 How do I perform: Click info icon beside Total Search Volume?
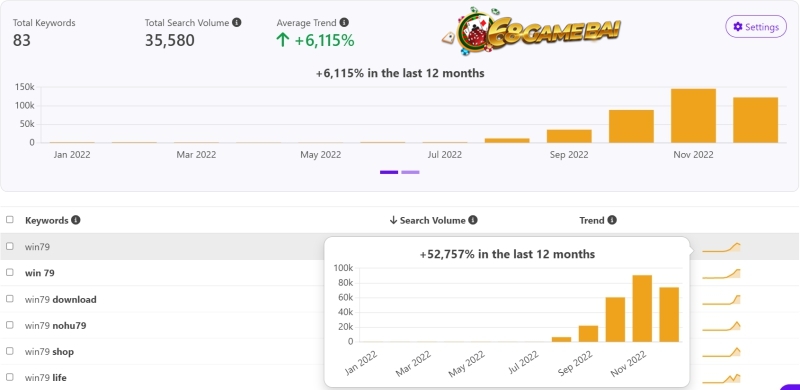pos(237,22)
